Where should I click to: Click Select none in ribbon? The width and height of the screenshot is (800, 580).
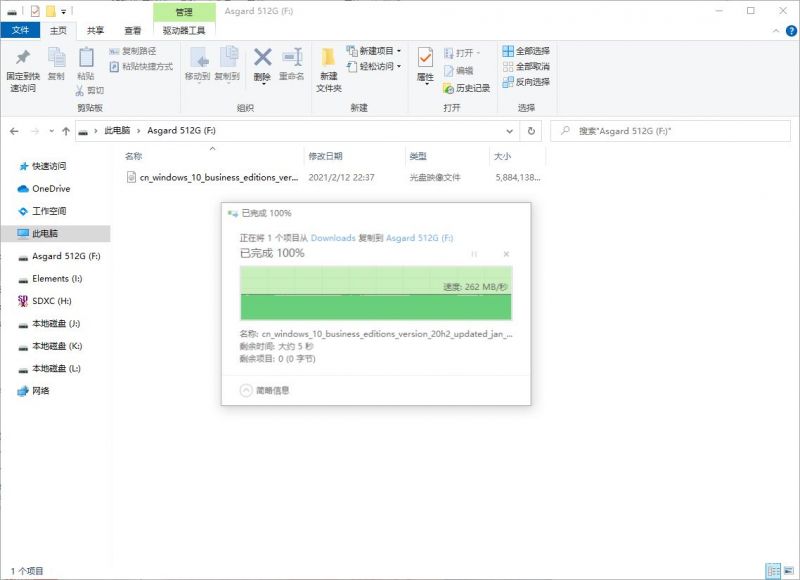526,66
